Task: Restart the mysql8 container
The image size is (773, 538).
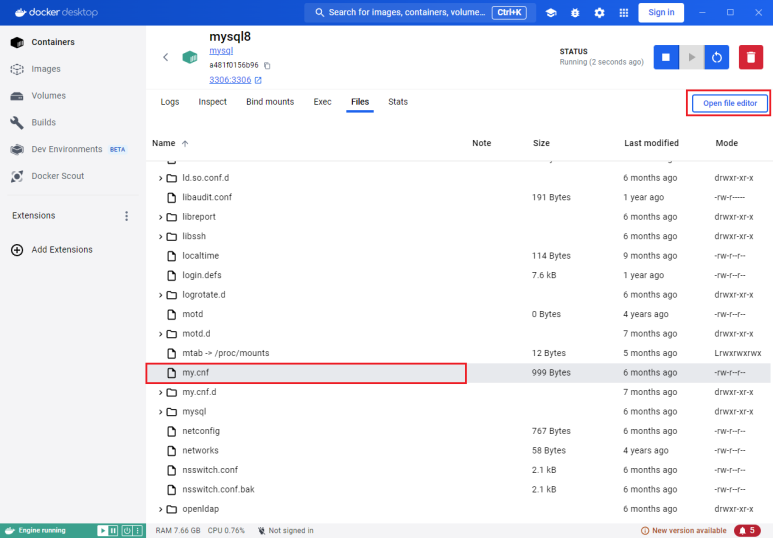Action: pyautogui.click(x=717, y=57)
